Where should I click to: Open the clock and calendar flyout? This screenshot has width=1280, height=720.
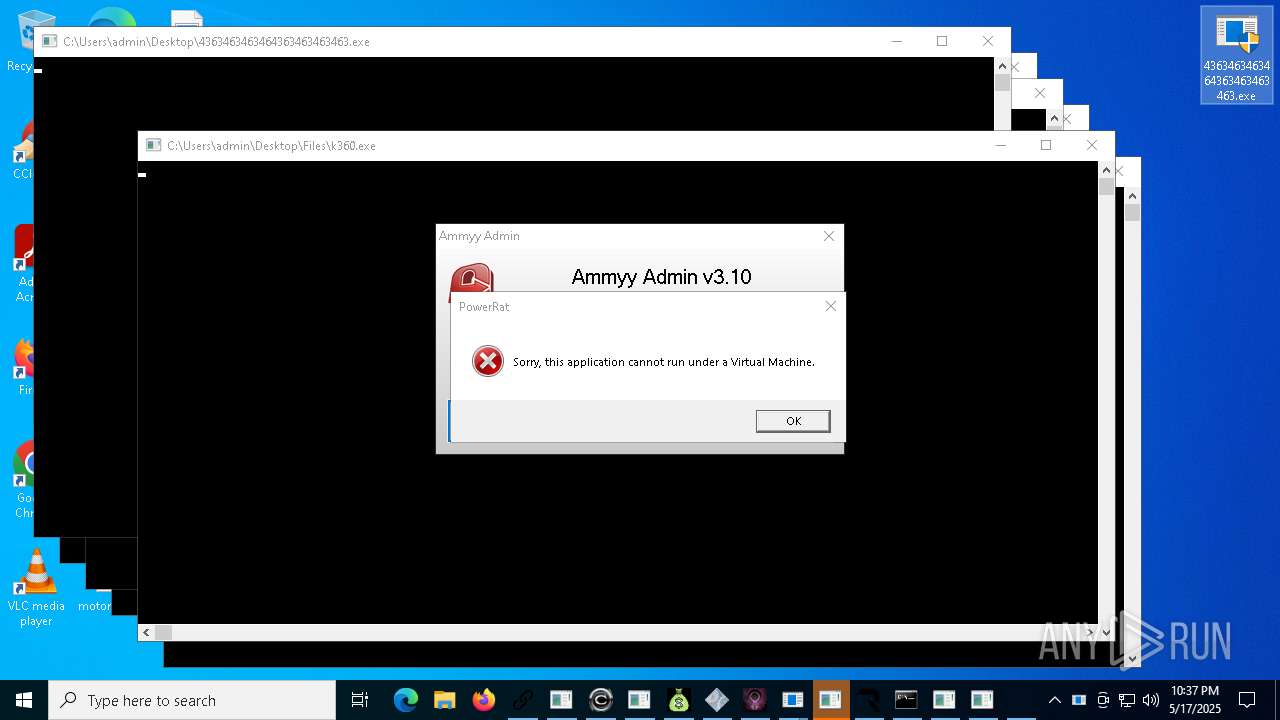coord(1195,700)
